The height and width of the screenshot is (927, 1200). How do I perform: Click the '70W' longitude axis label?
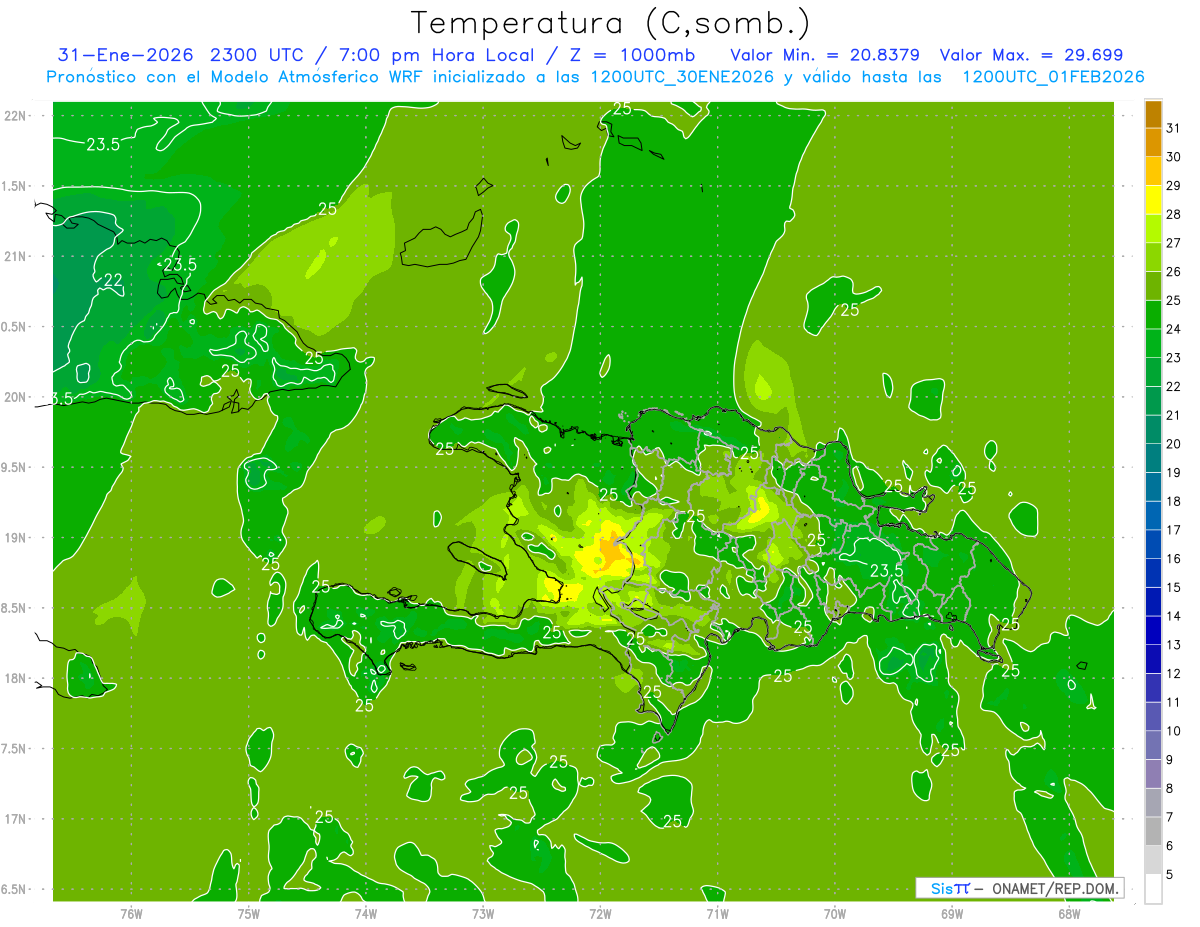(x=835, y=913)
